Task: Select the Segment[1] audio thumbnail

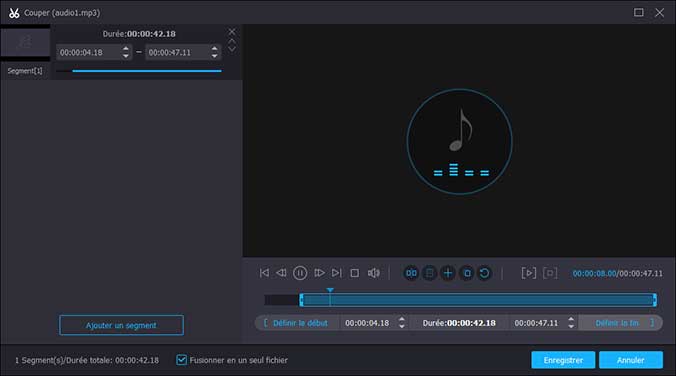Action: (25, 42)
